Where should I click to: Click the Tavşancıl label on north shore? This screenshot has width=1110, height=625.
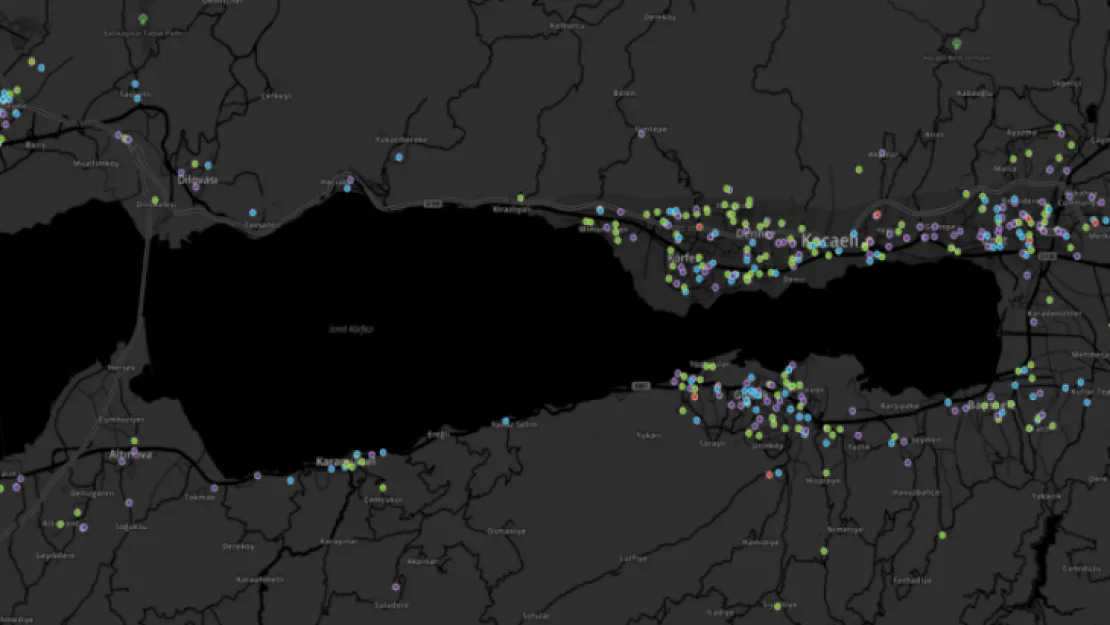(263, 225)
